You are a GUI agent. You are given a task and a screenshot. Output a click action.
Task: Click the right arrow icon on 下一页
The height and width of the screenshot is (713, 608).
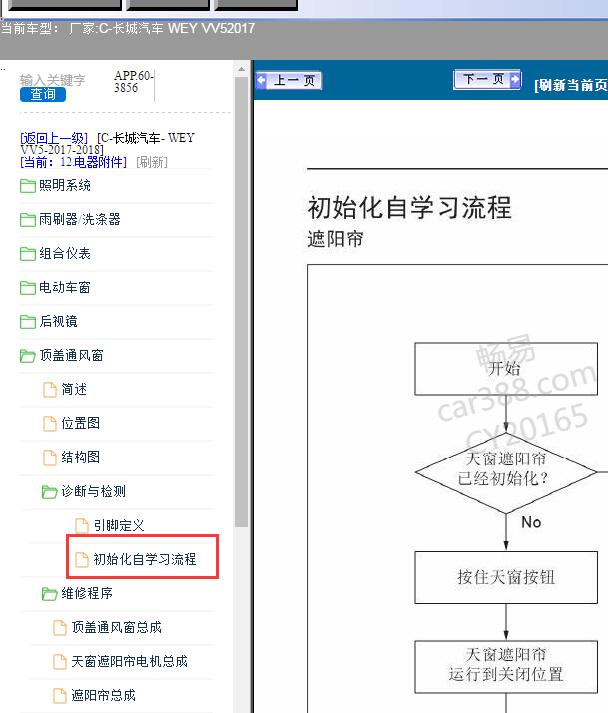514,80
